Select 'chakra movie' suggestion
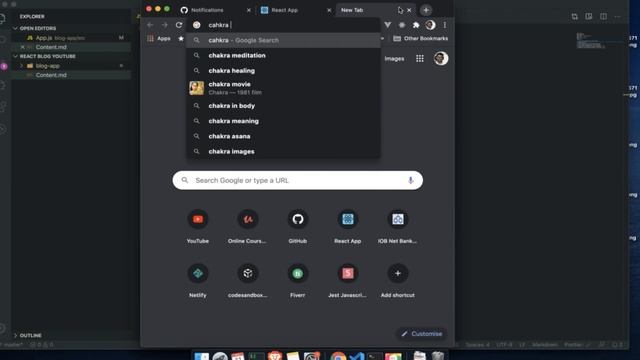 pyautogui.click(x=283, y=88)
